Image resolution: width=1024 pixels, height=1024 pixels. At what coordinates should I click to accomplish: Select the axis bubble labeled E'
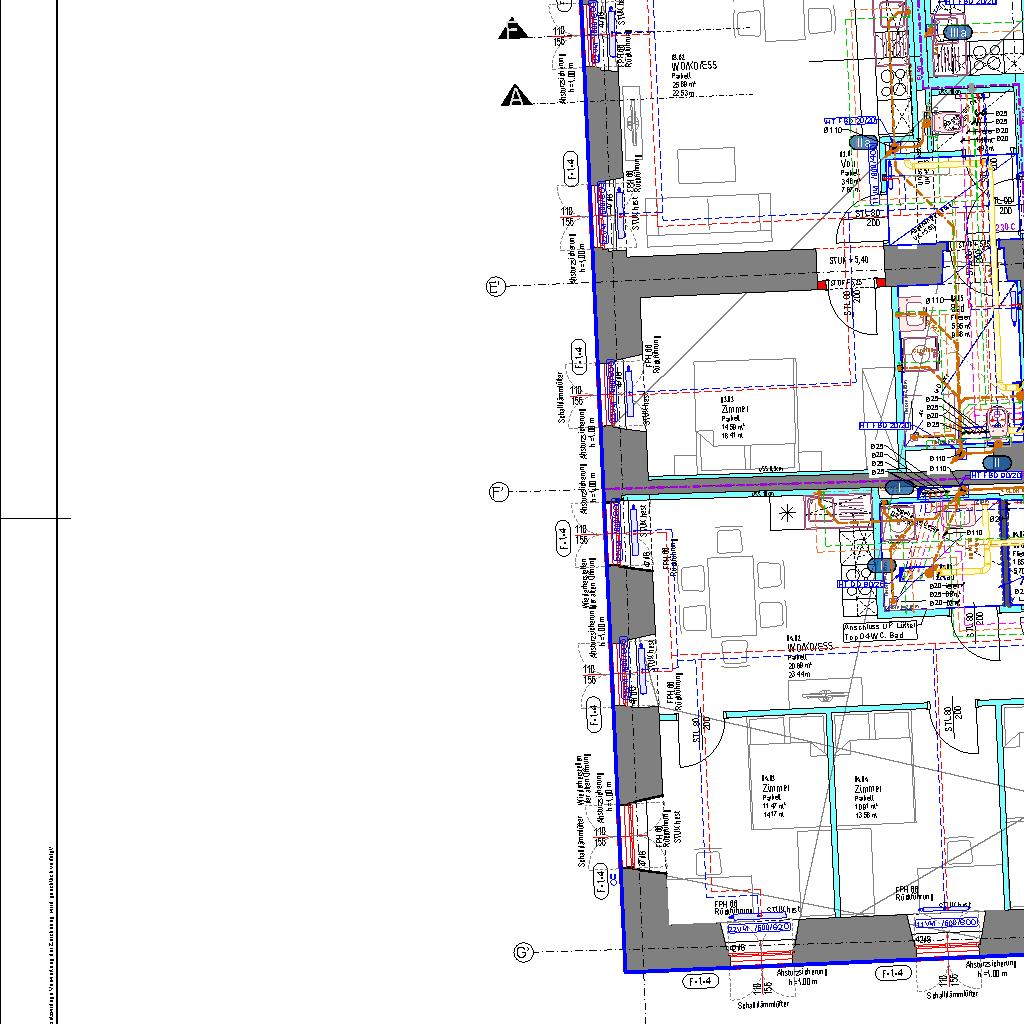[x=495, y=288]
